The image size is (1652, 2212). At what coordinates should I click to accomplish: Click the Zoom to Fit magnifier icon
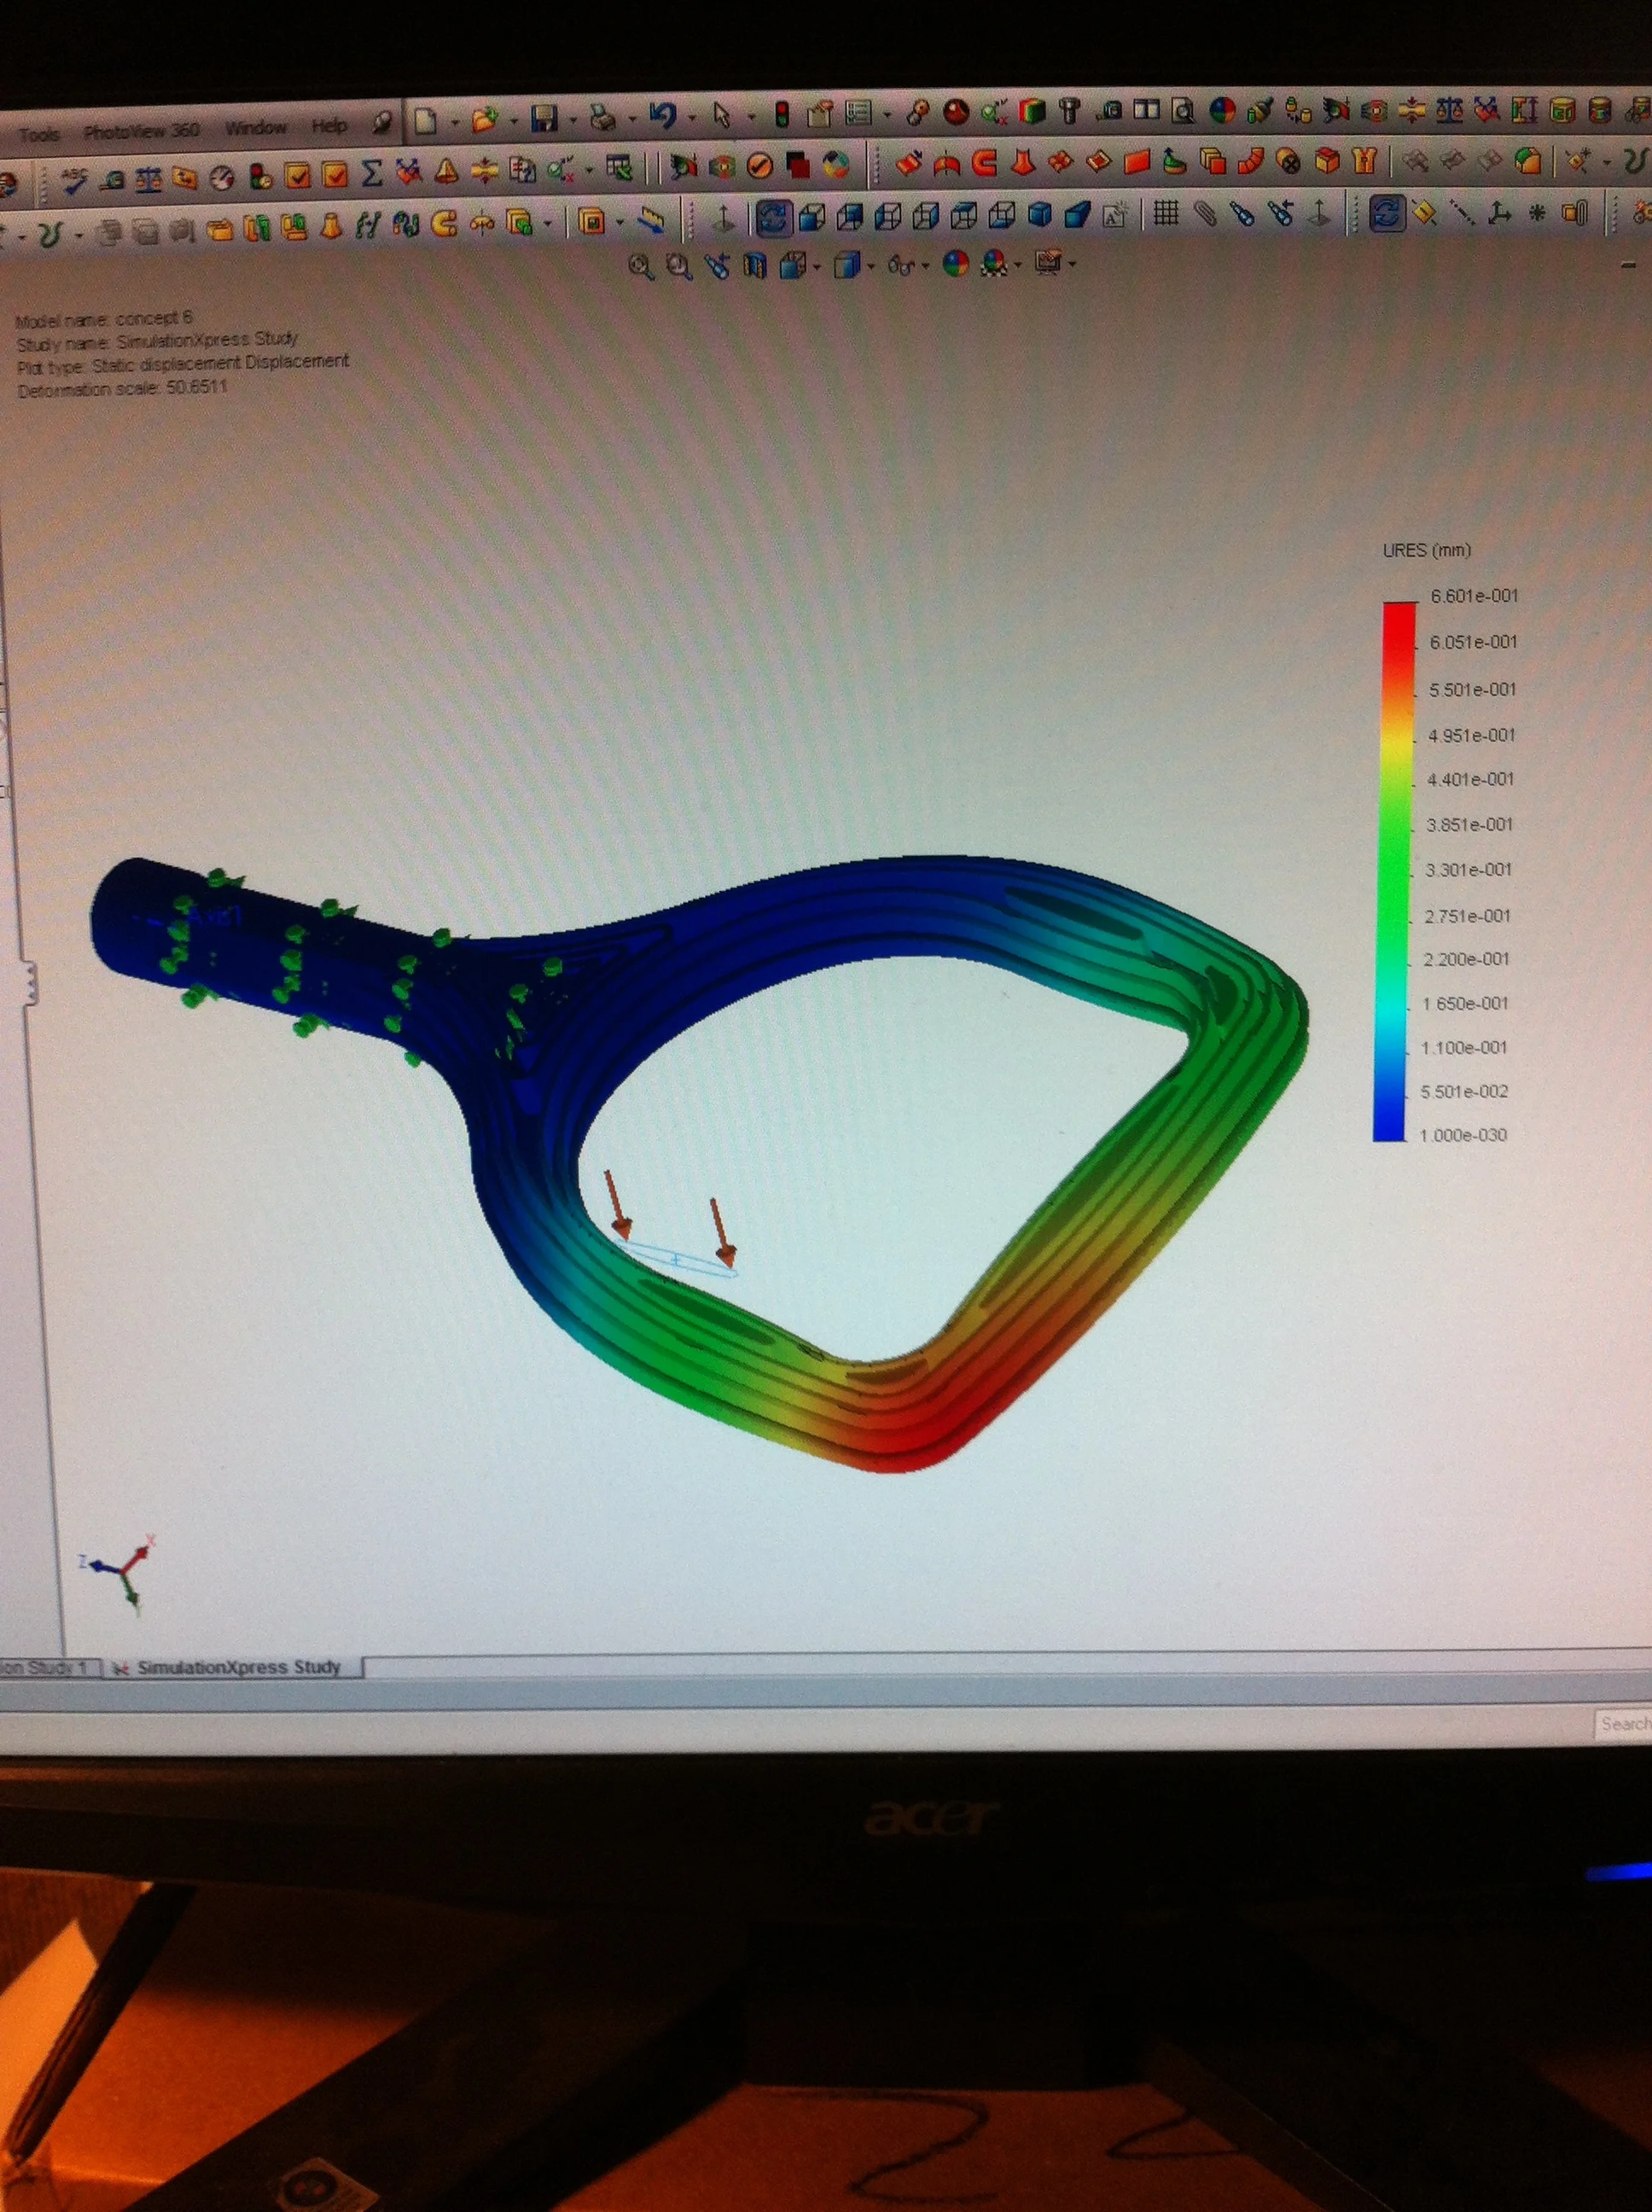[x=640, y=266]
